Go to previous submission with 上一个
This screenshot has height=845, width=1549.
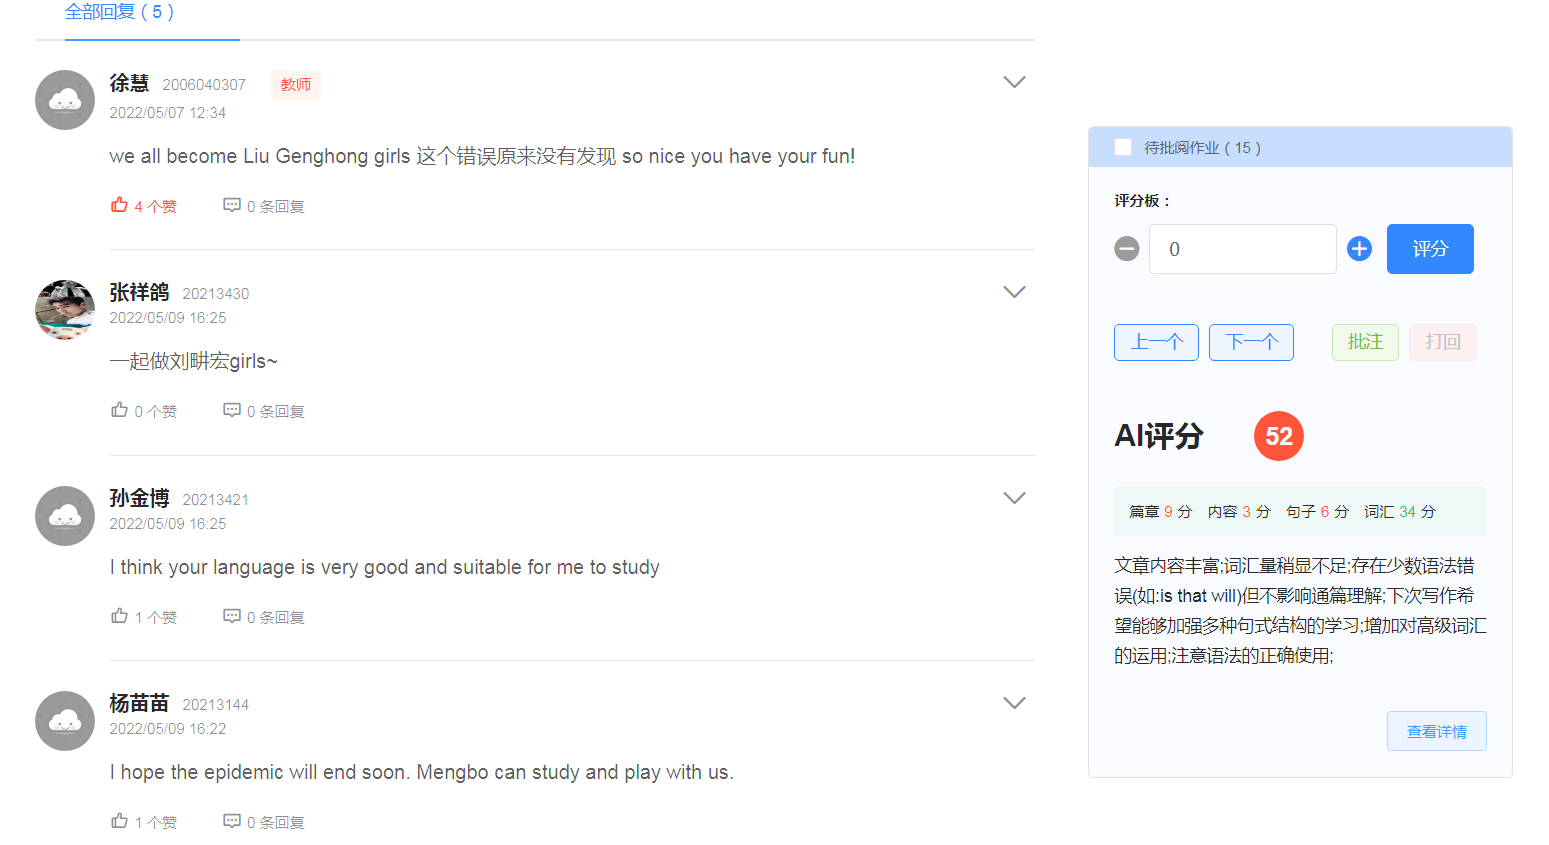[x=1156, y=342]
